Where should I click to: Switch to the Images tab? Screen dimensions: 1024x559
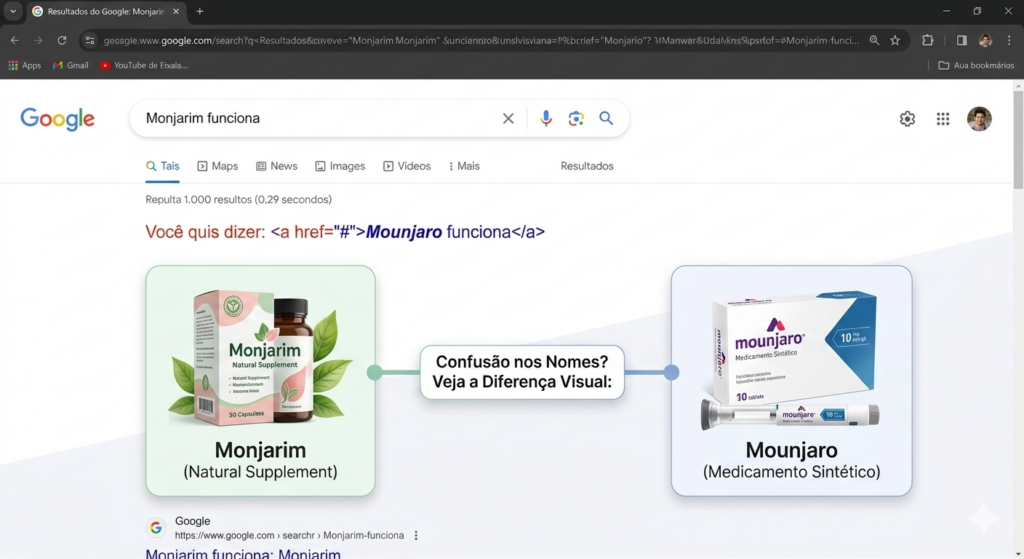[x=340, y=166]
